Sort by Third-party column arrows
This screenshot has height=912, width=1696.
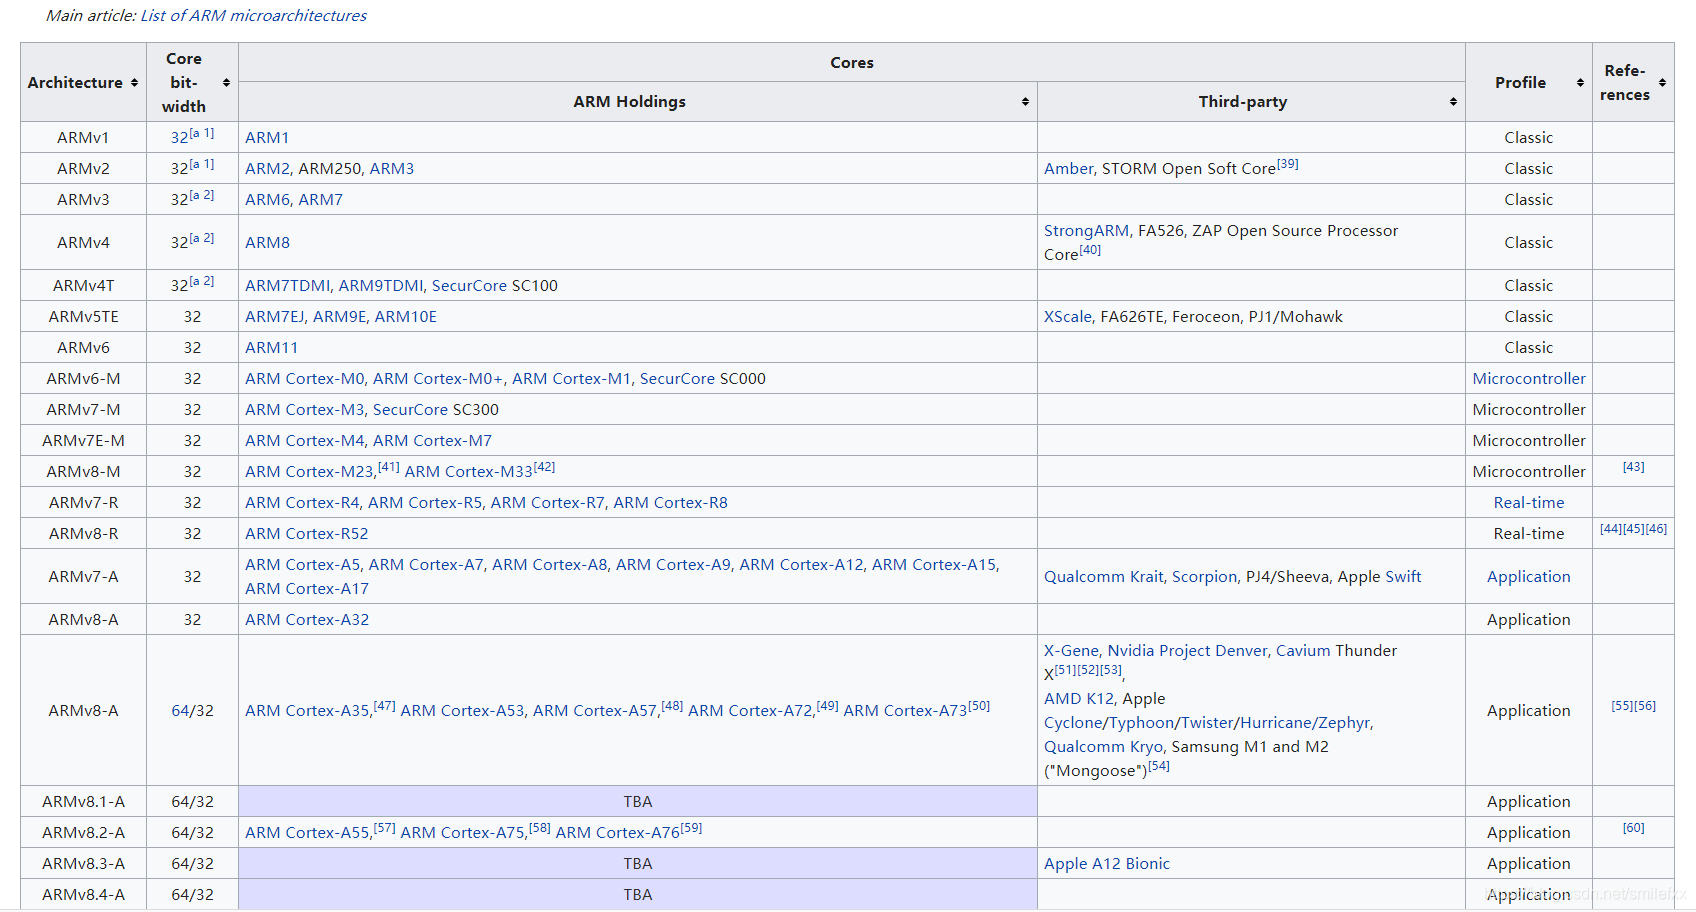coord(1453,102)
